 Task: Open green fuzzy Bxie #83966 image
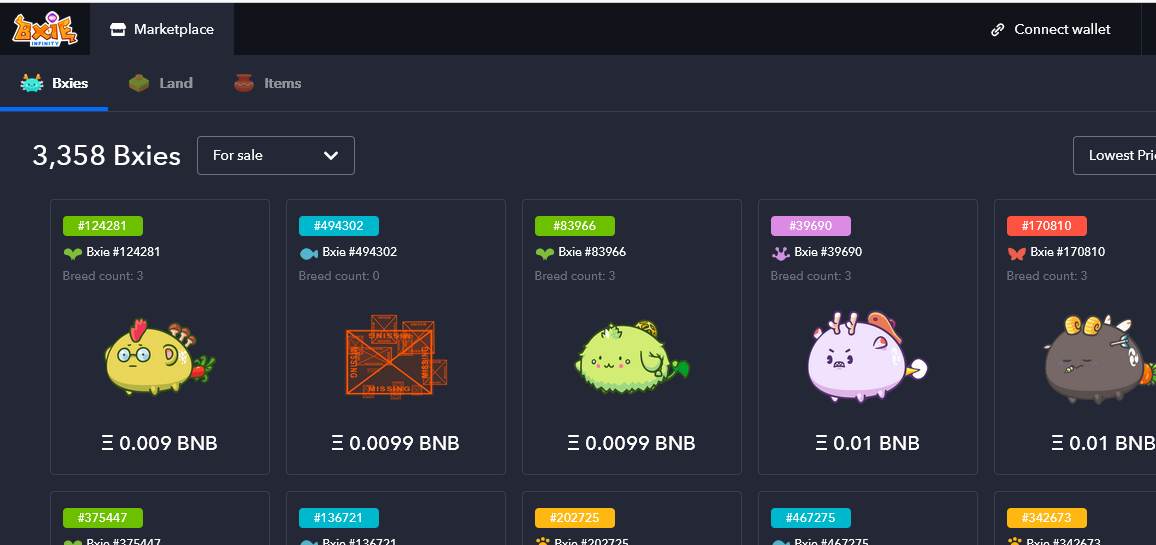click(632, 357)
